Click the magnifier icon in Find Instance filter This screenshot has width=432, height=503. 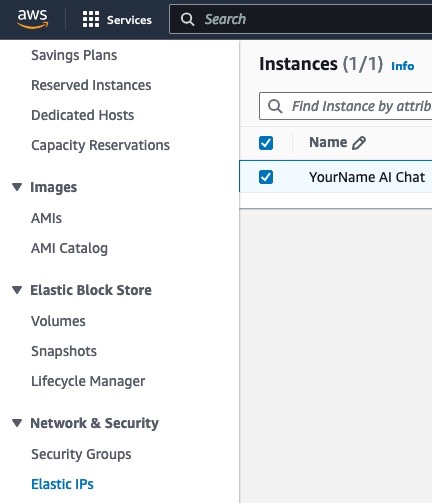pos(275,106)
